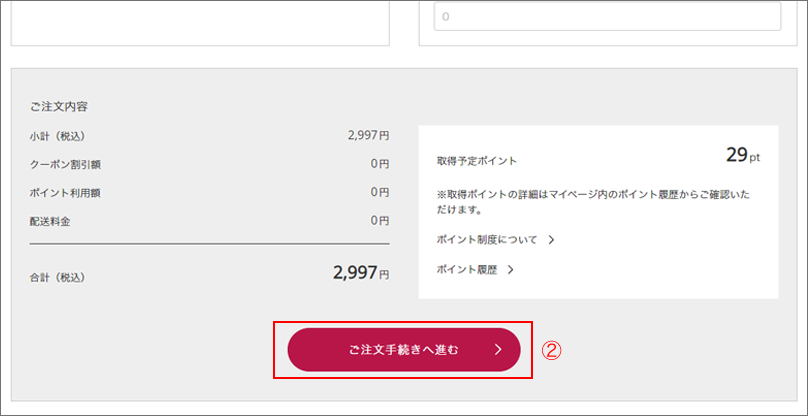Click the arrow icon inside the order button
808x416 pixels.
[499, 350]
